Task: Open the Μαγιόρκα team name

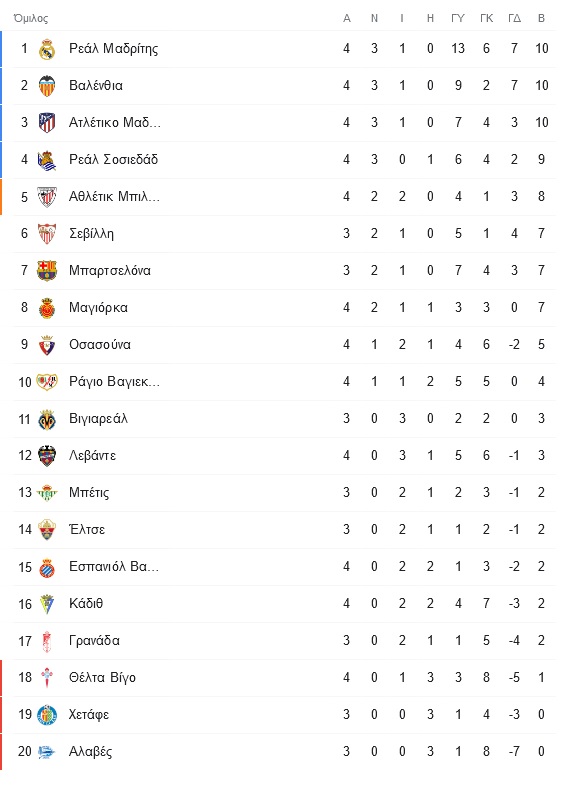Action: (98, 307)
